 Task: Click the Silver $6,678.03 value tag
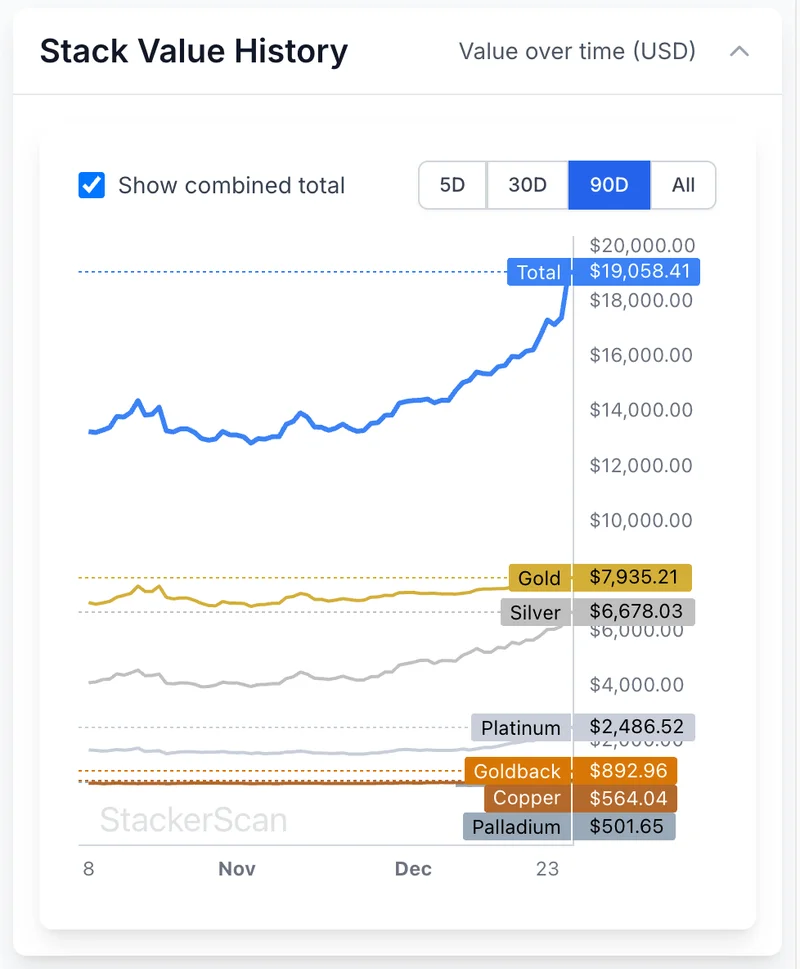[x=637, y=611]
